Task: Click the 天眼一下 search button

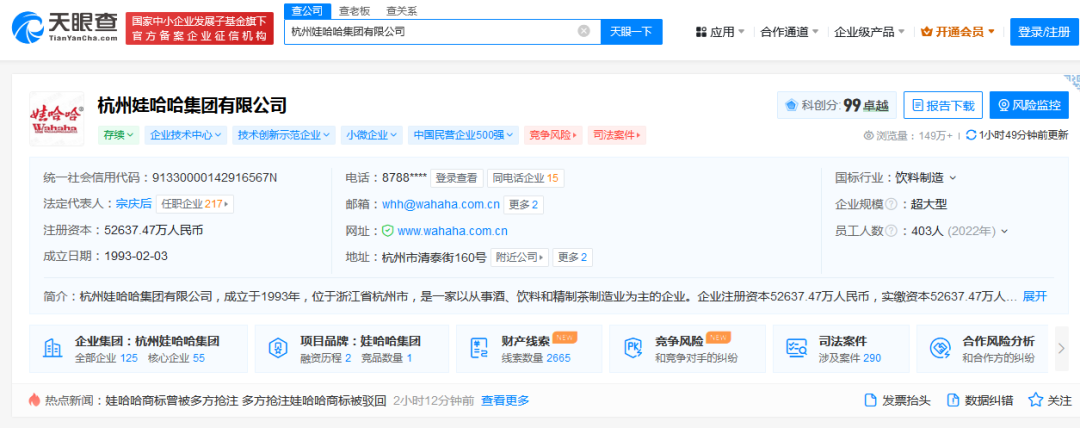Action: [632, 32]
